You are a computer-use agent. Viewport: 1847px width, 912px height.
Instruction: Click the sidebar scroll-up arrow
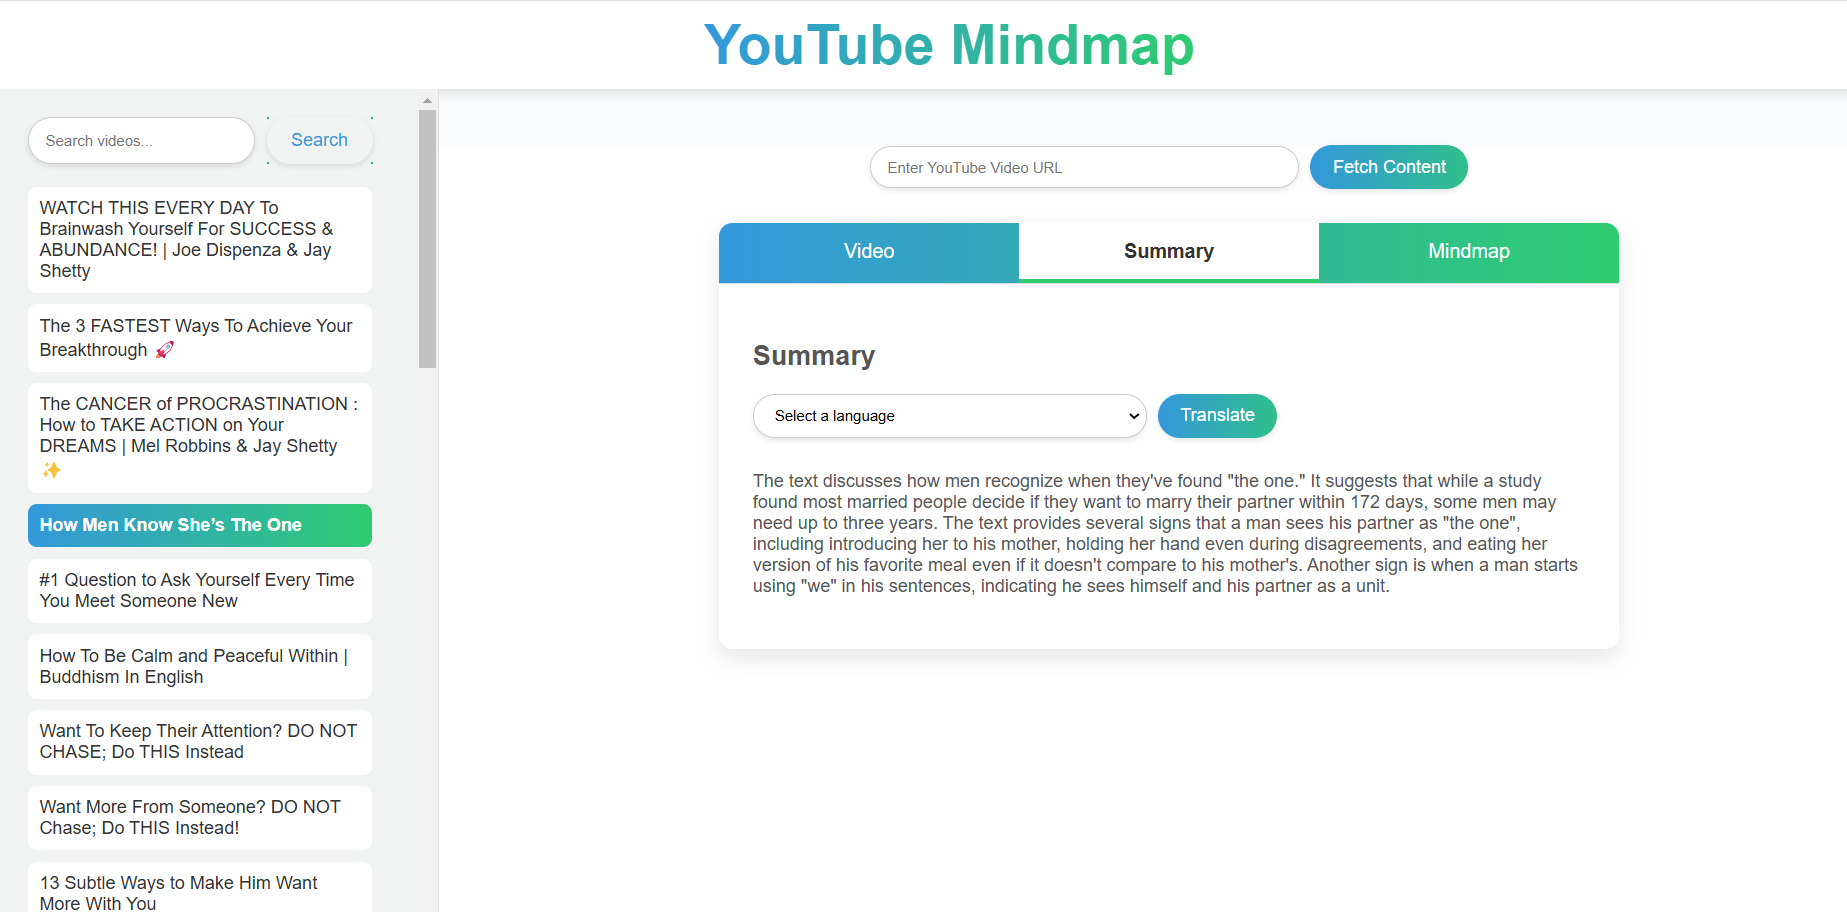(427, 100)
